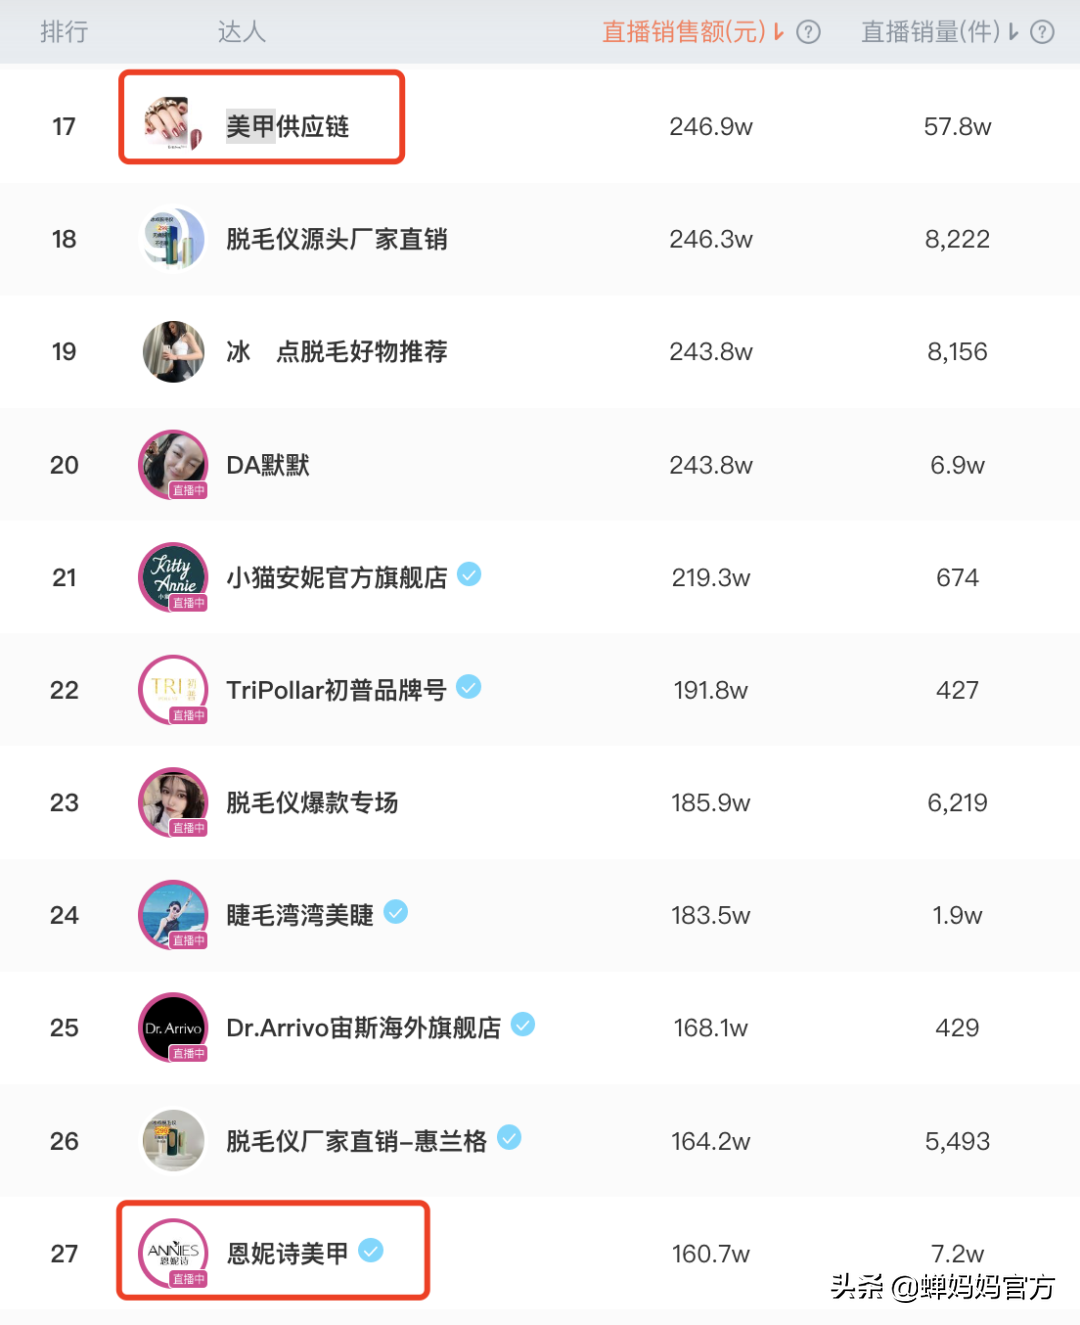This screenshot has width=1080, height=1325.
Task: Click the verified badge of 小猫安妮官方旗舰店
Action: (470, 575)
